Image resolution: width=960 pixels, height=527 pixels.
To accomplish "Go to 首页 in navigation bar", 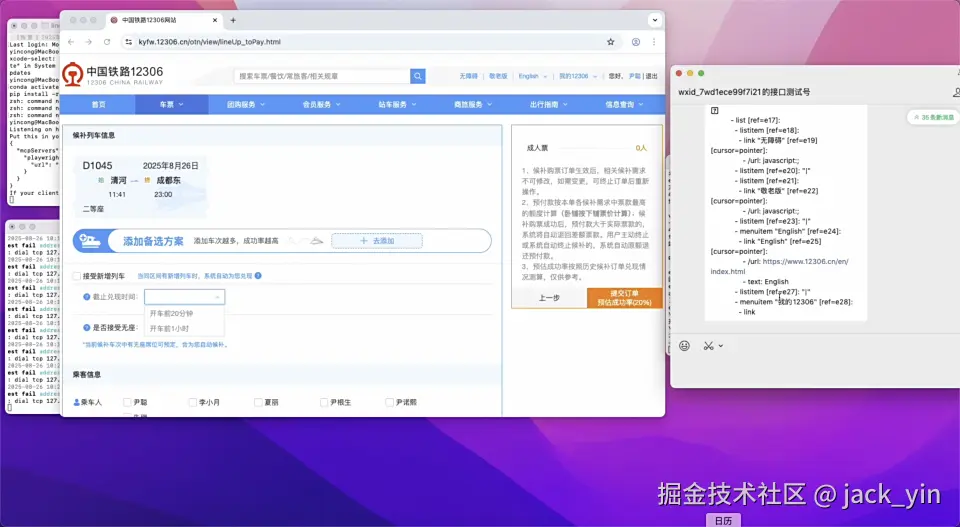I will pos(99,105).
